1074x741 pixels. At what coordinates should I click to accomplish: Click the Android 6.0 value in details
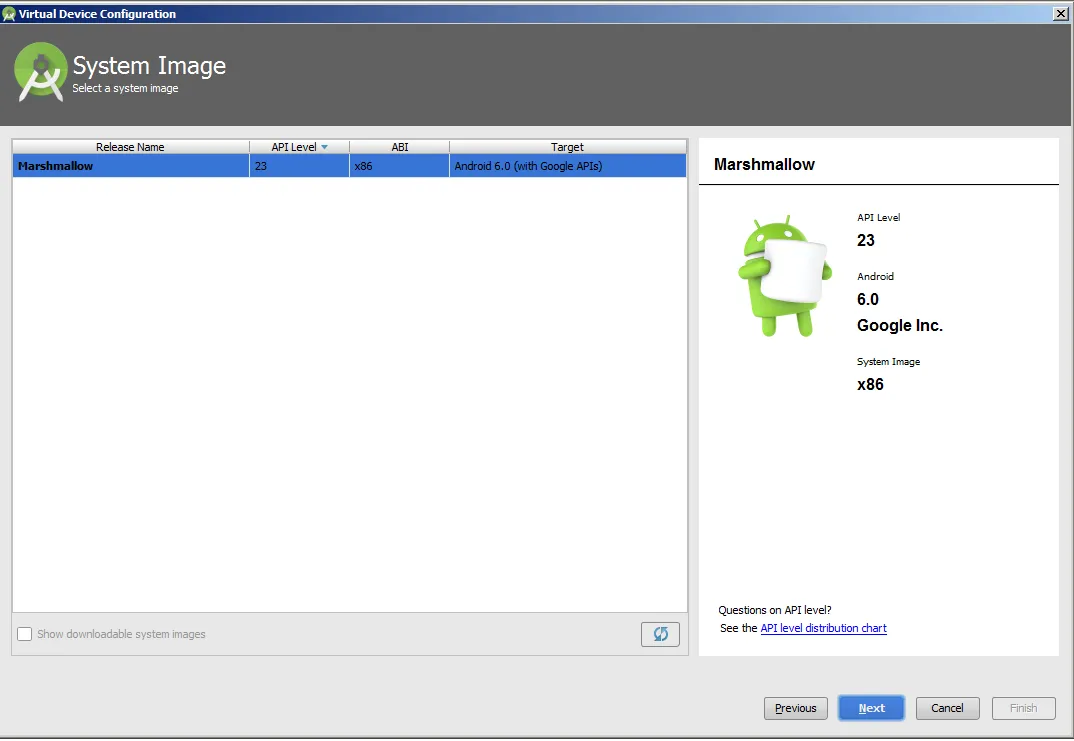tap(867, 299)
